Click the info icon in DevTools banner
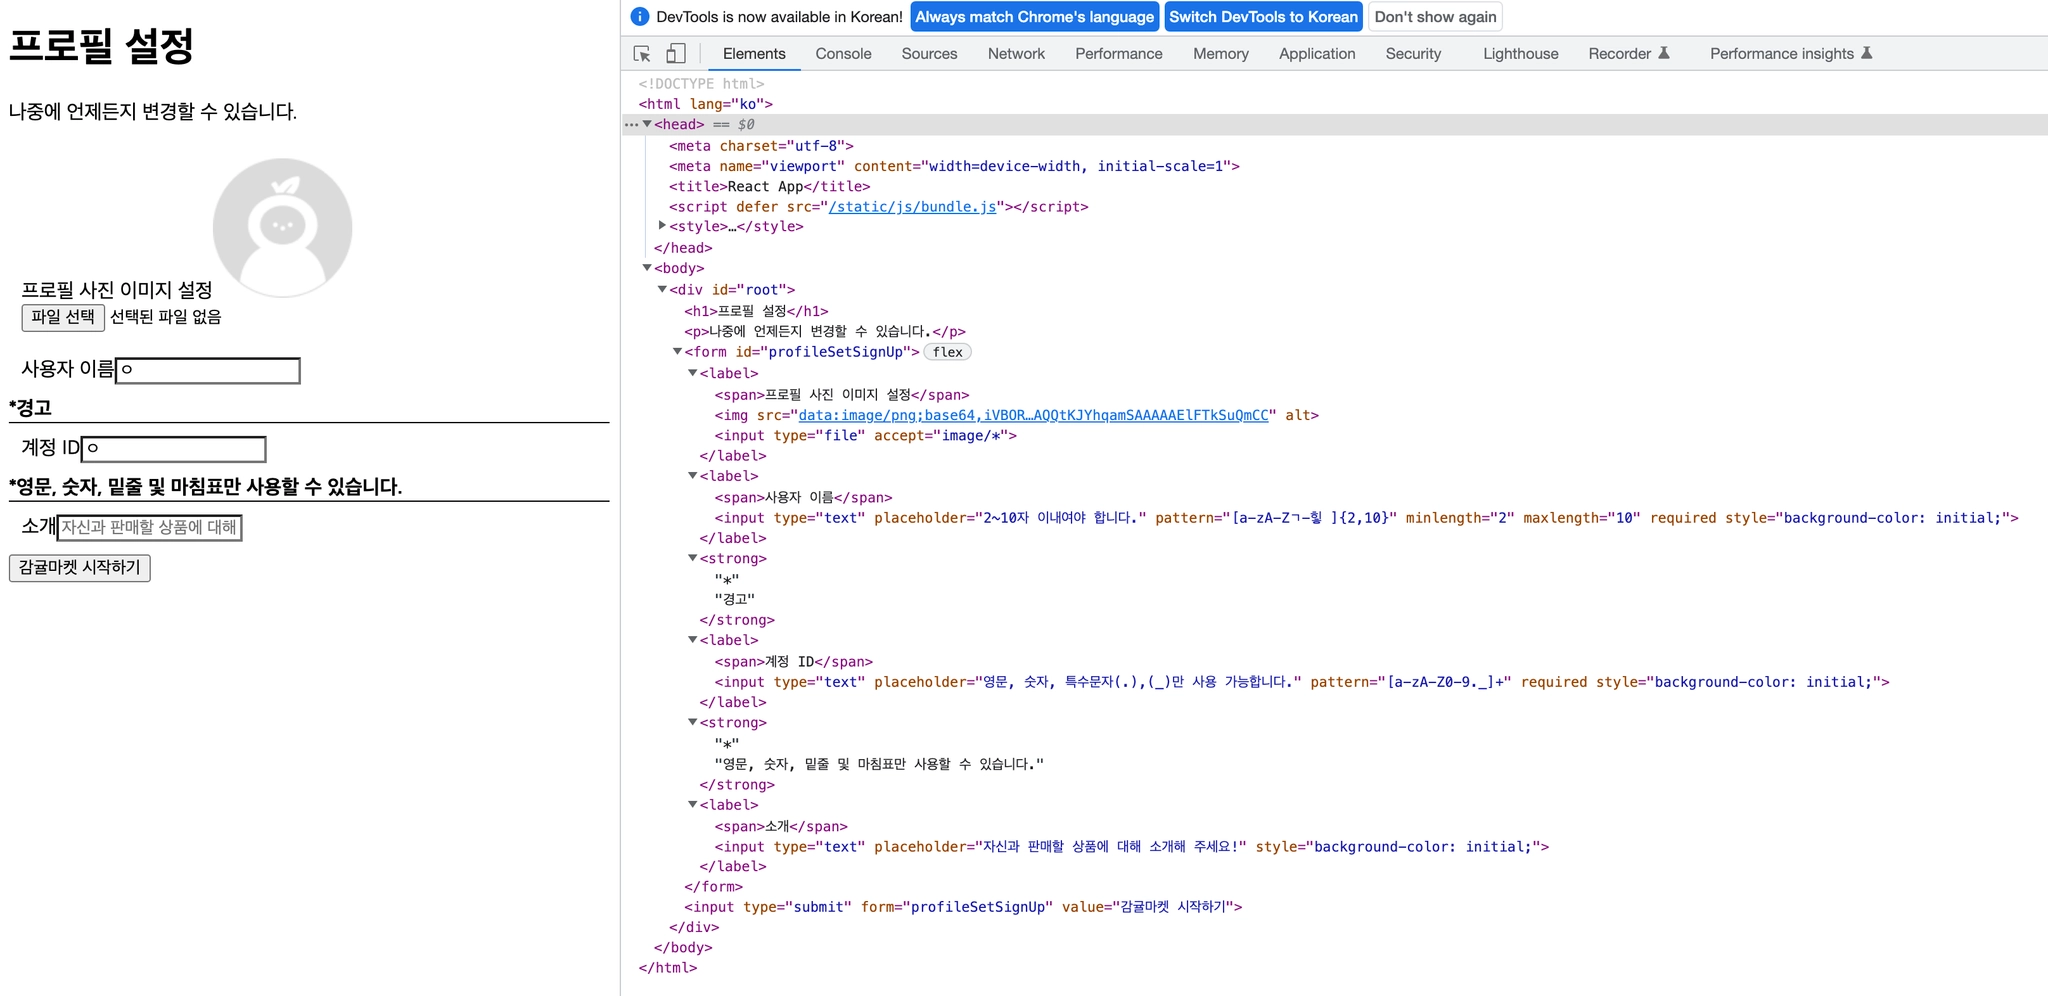The height and width of the screenshot is (996, 2048). tap(640, 17)
